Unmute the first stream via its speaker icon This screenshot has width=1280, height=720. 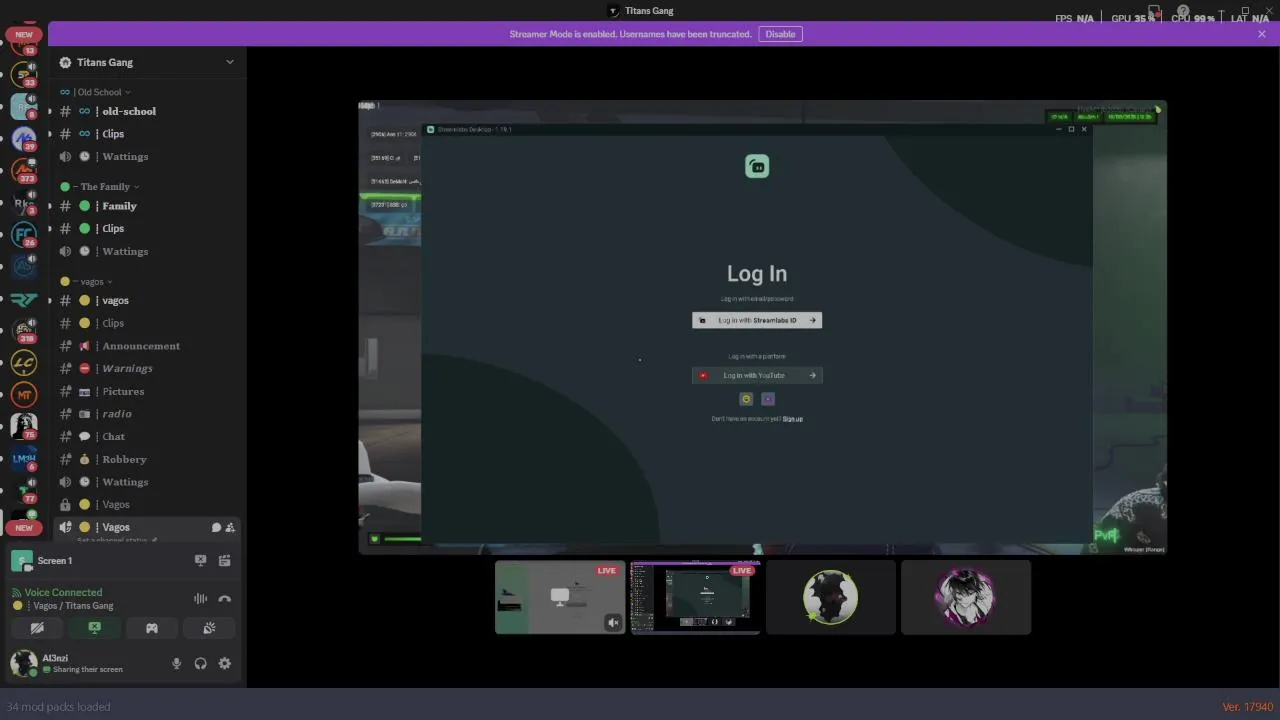(x=613, y=623)
